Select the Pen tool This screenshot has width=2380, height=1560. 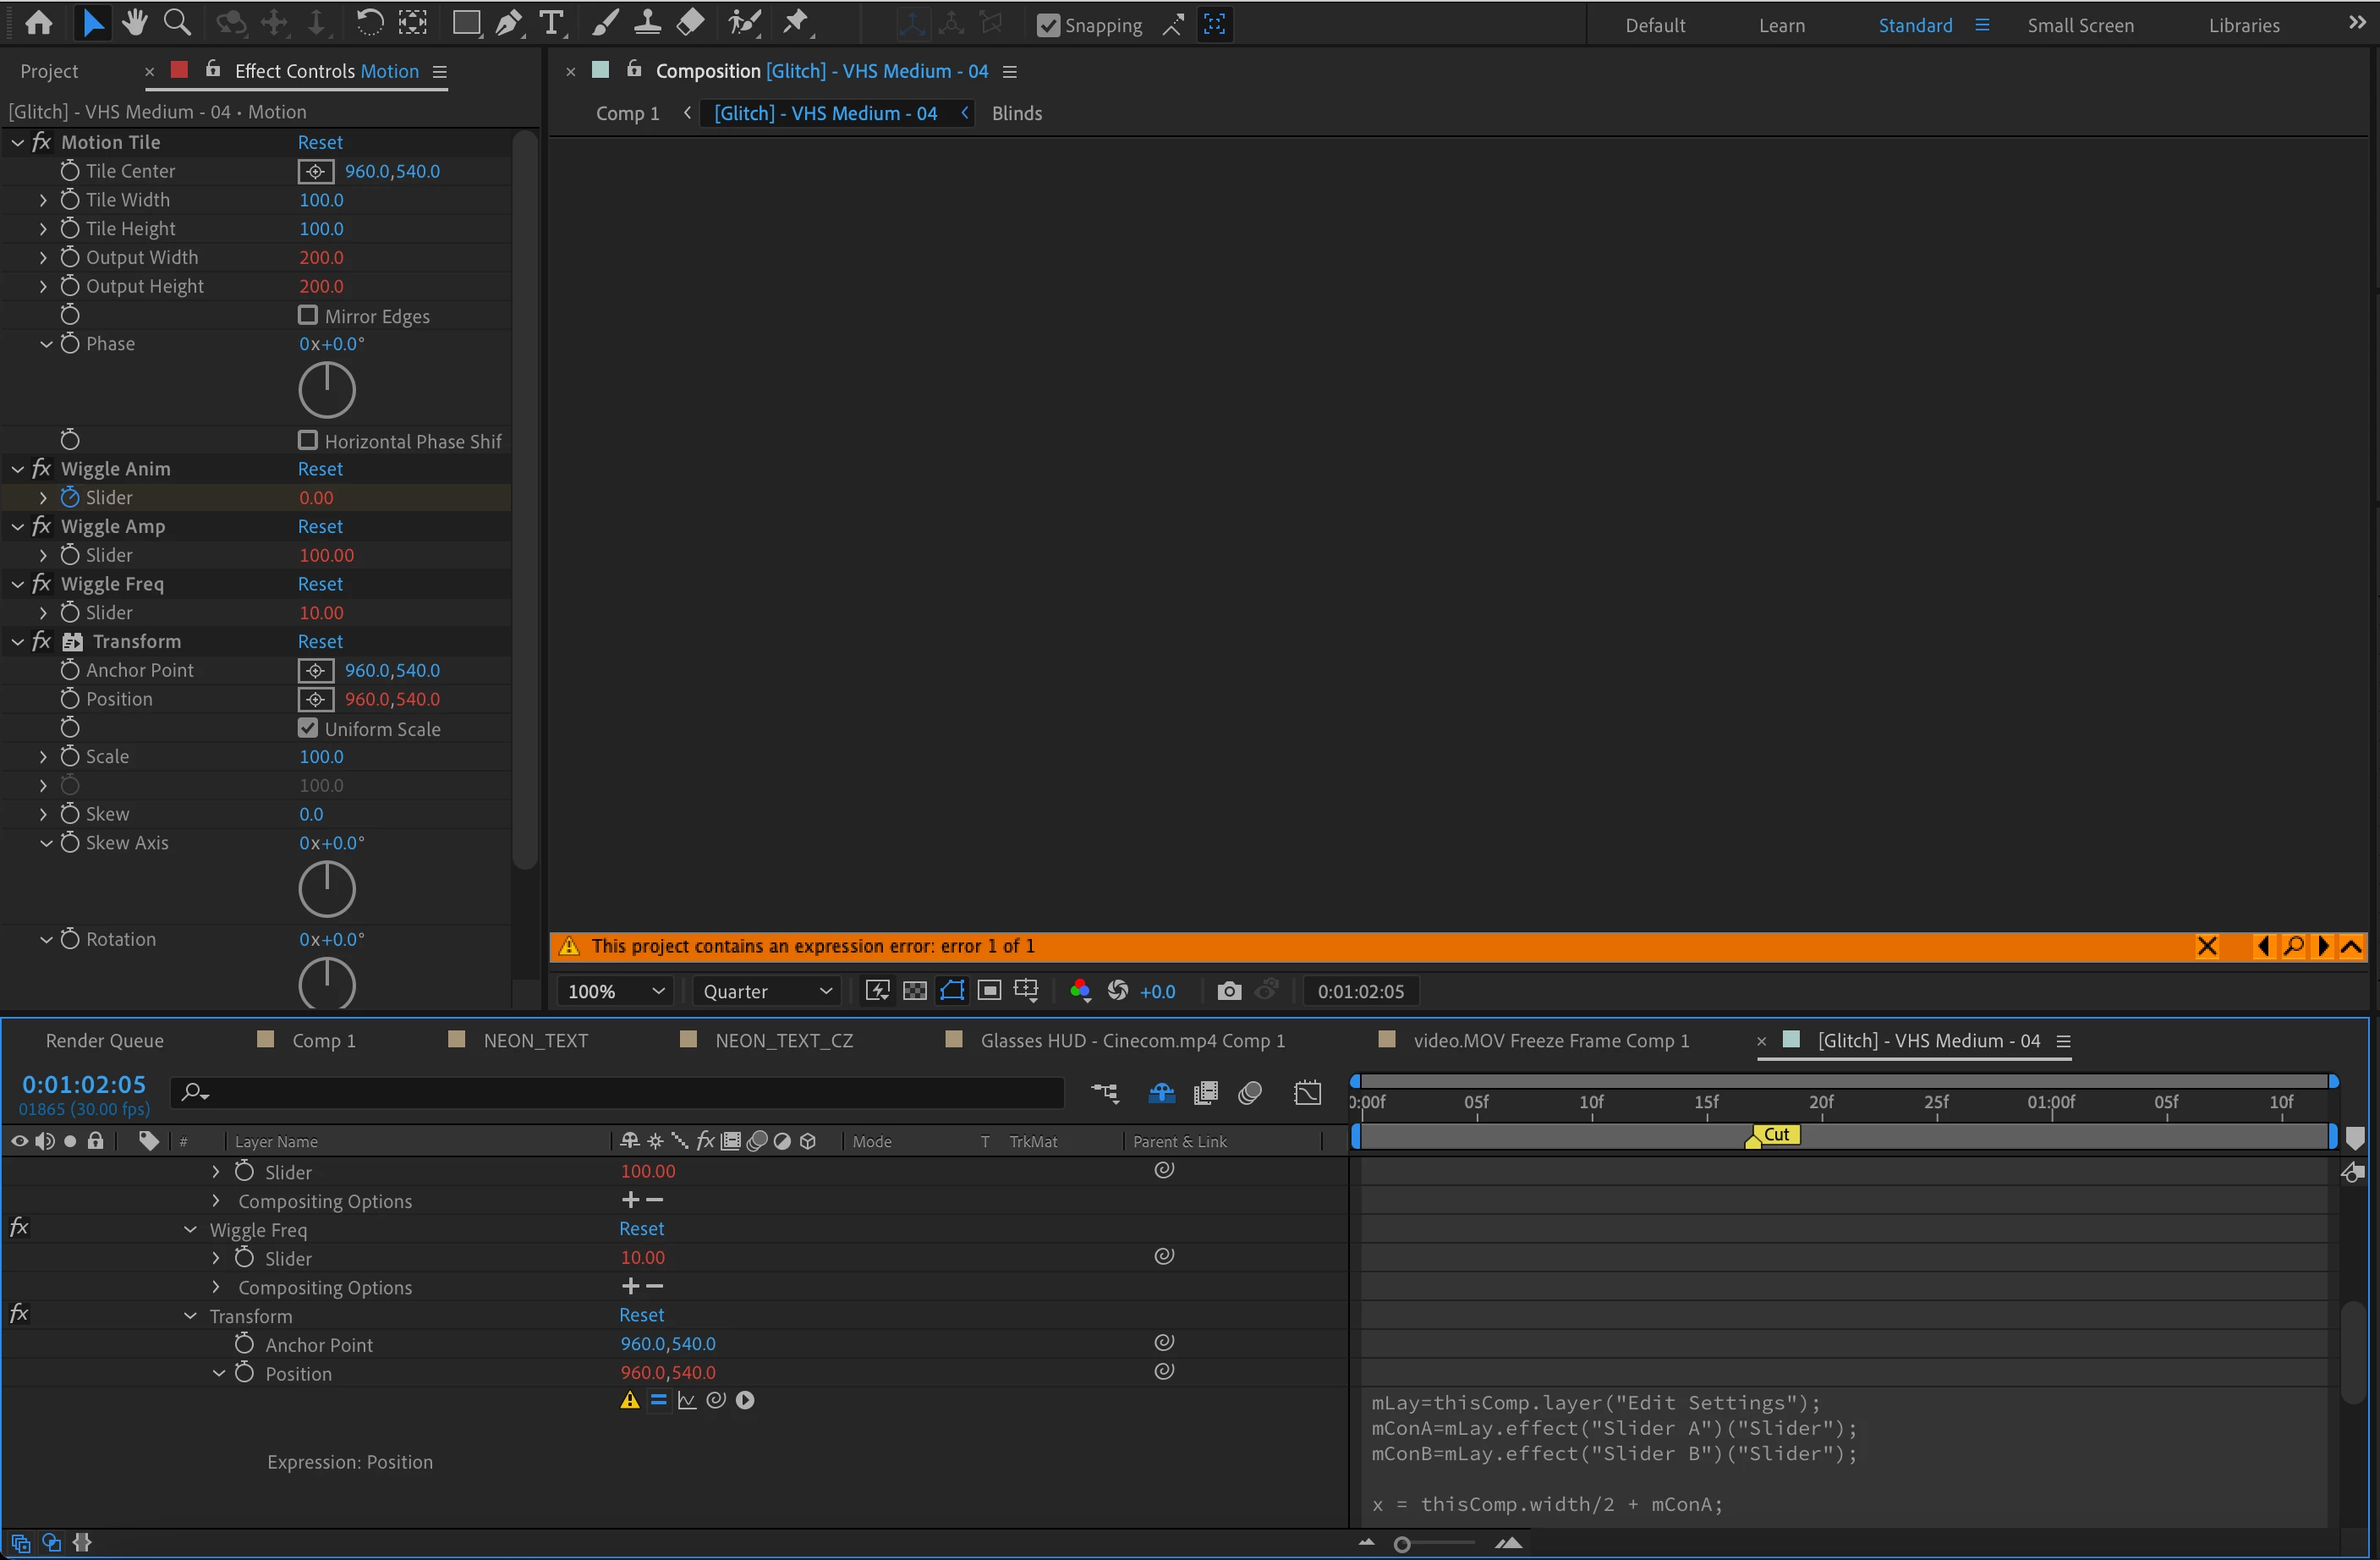509,22
